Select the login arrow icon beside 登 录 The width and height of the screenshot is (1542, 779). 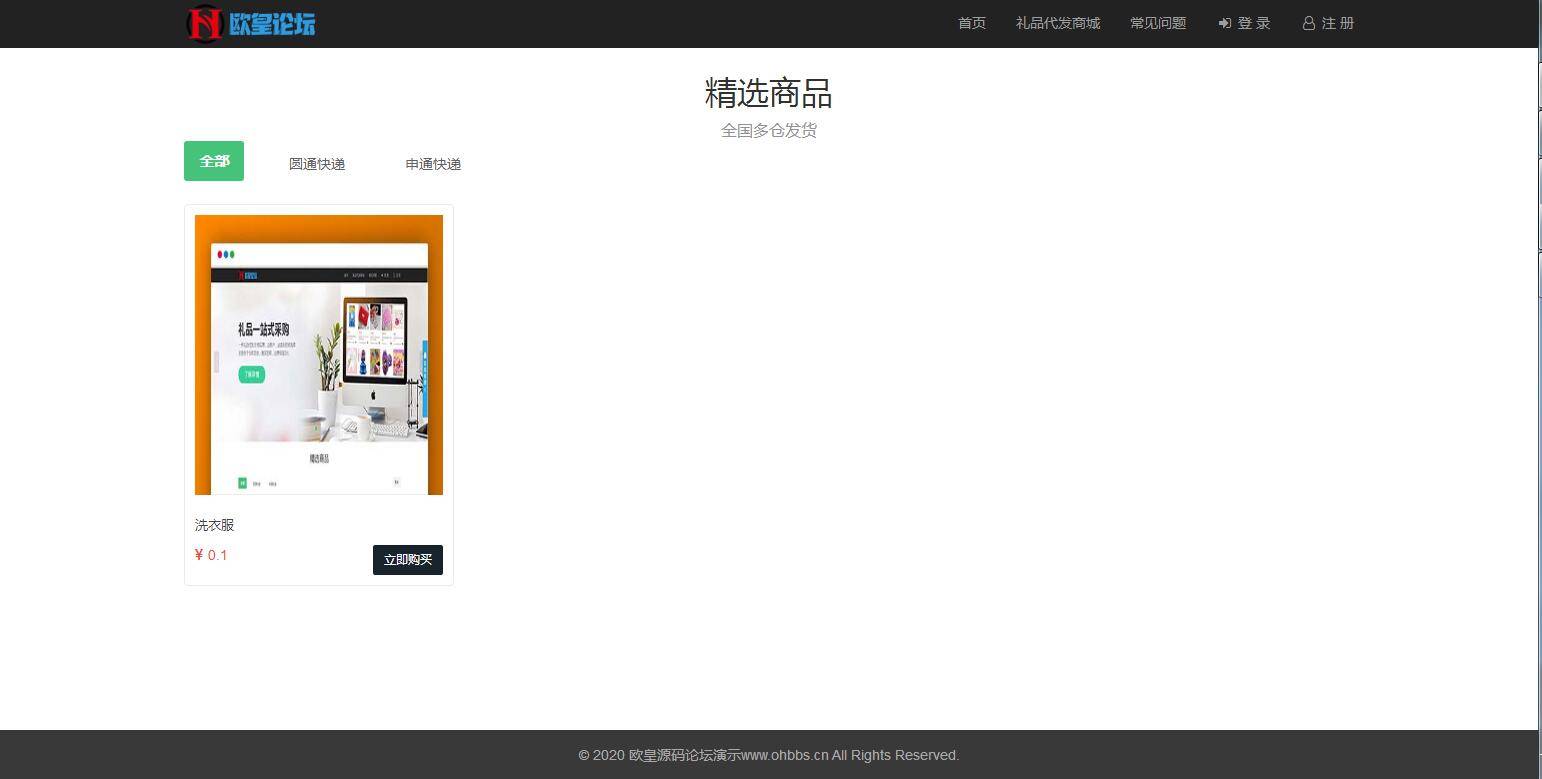(1222, 23)
